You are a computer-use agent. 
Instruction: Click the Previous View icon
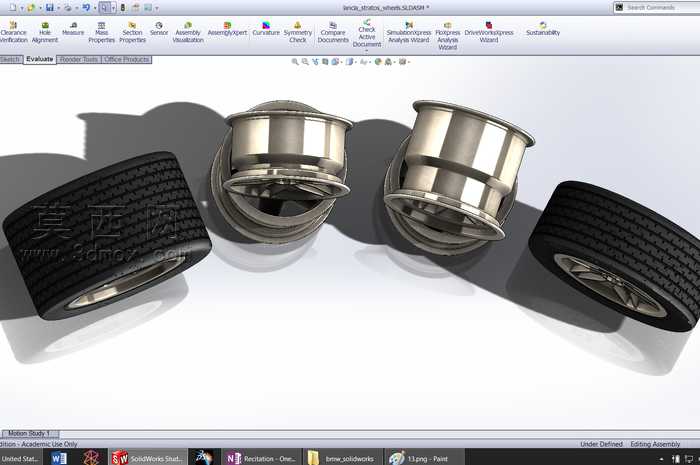[x=315, y=62]
